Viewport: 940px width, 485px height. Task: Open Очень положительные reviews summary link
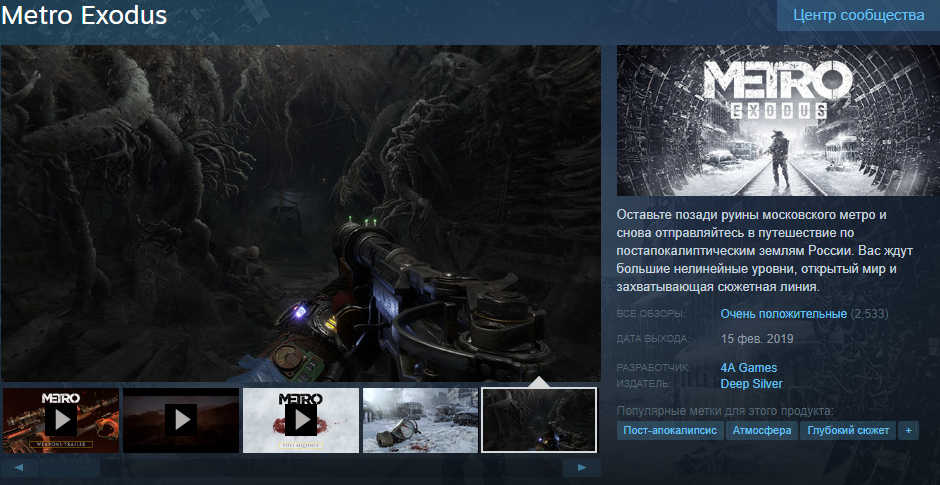pos(784,314)
